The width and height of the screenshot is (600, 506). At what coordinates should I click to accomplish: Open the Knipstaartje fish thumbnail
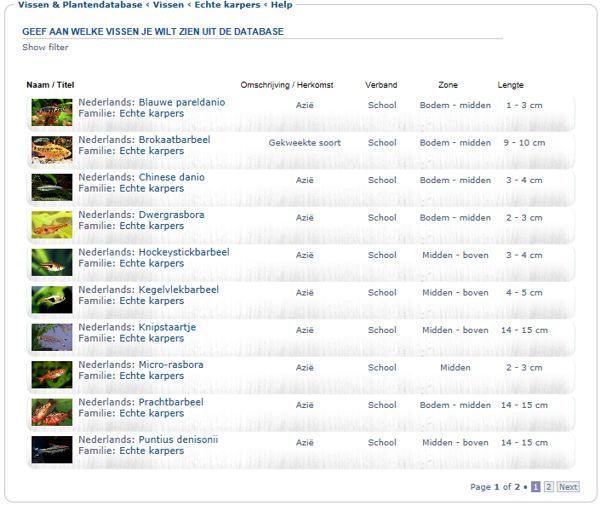point(52,338)
